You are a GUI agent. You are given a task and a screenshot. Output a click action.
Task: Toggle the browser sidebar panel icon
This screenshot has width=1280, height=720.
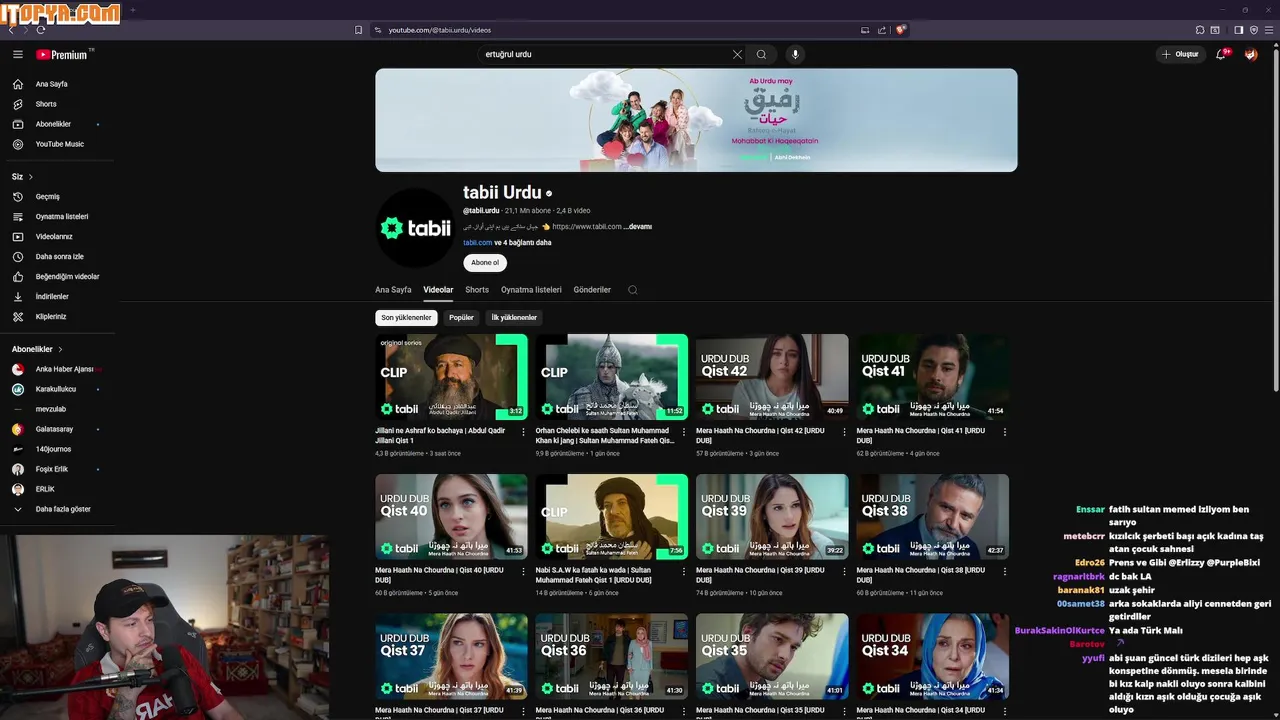click(x=1238, y=30)
